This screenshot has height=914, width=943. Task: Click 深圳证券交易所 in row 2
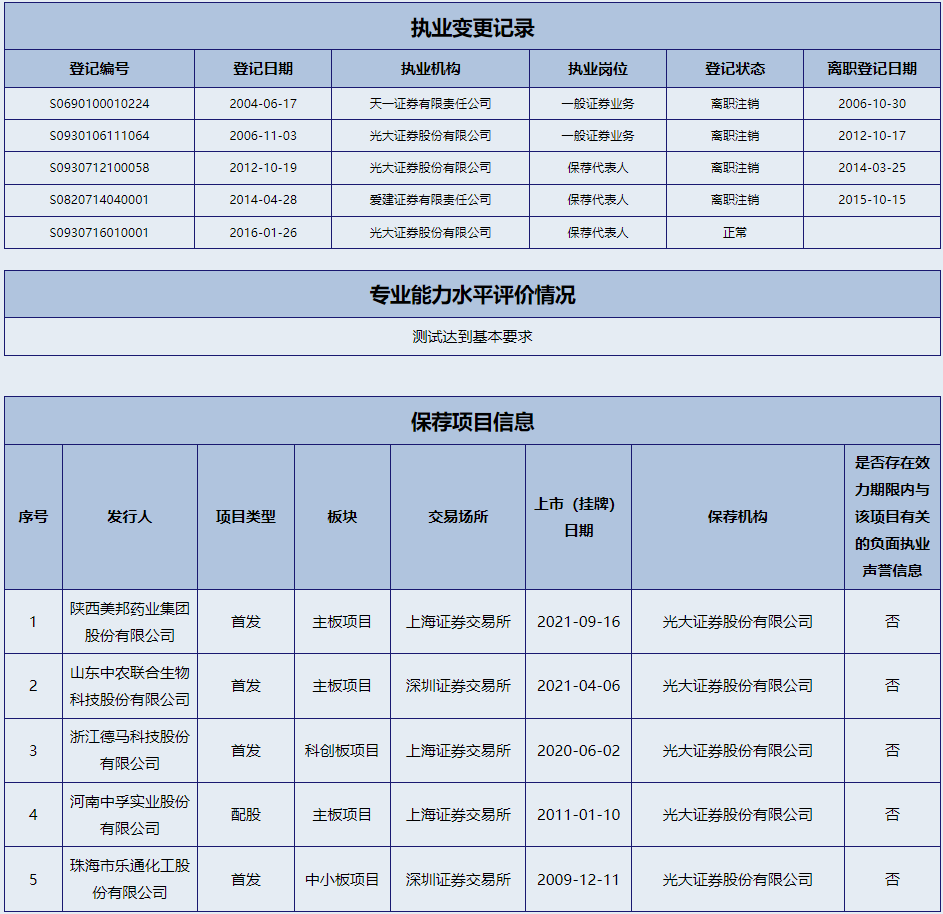click(458, 686)
